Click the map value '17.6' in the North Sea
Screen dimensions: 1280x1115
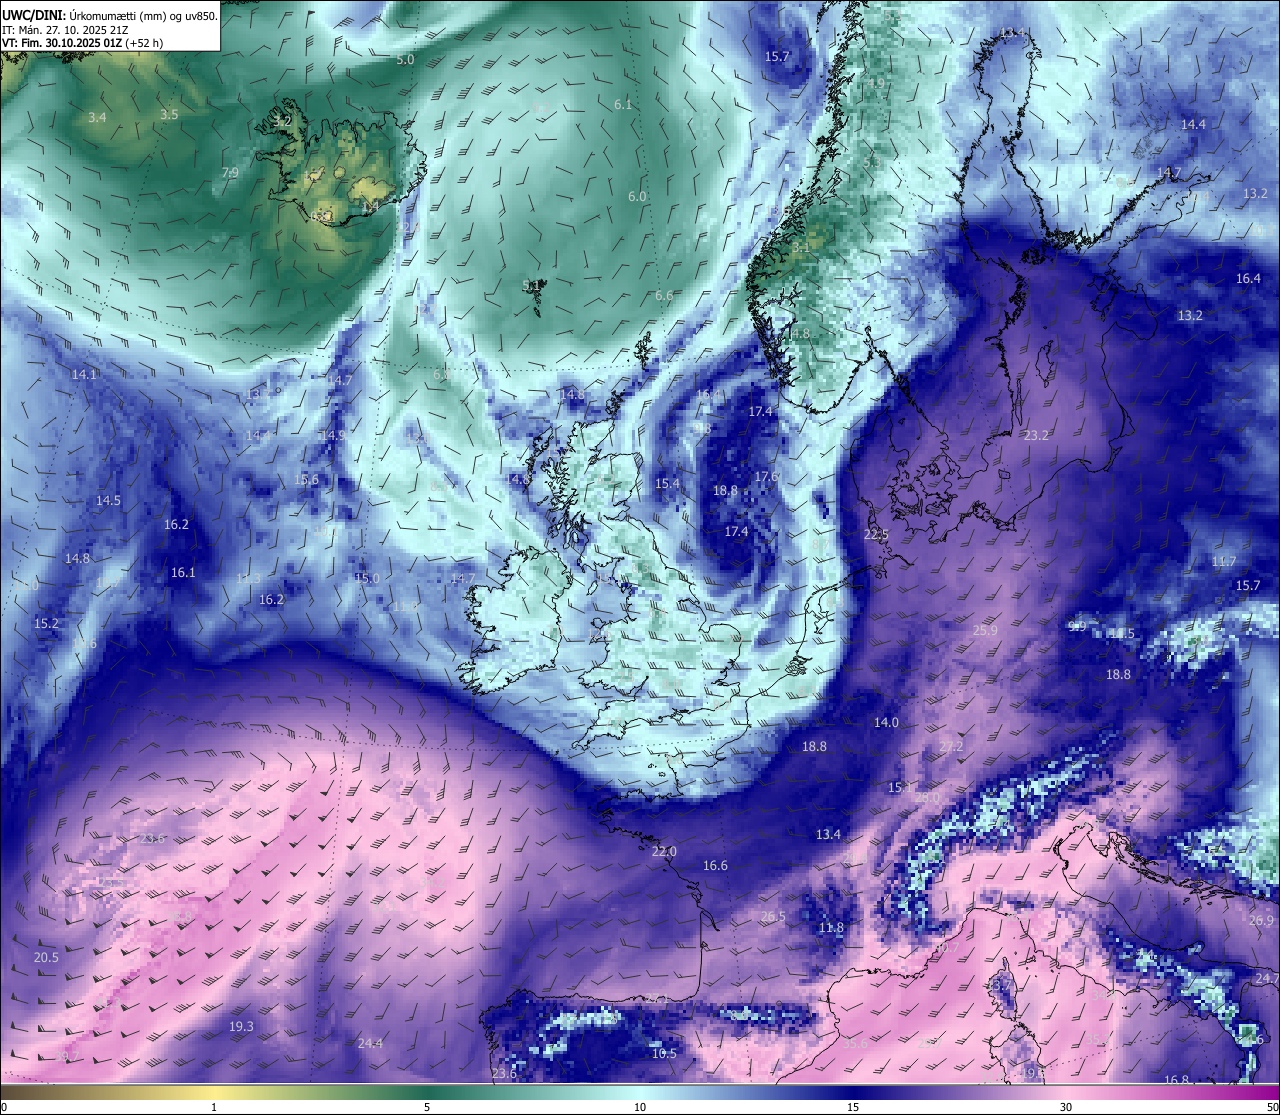[767, 477]
